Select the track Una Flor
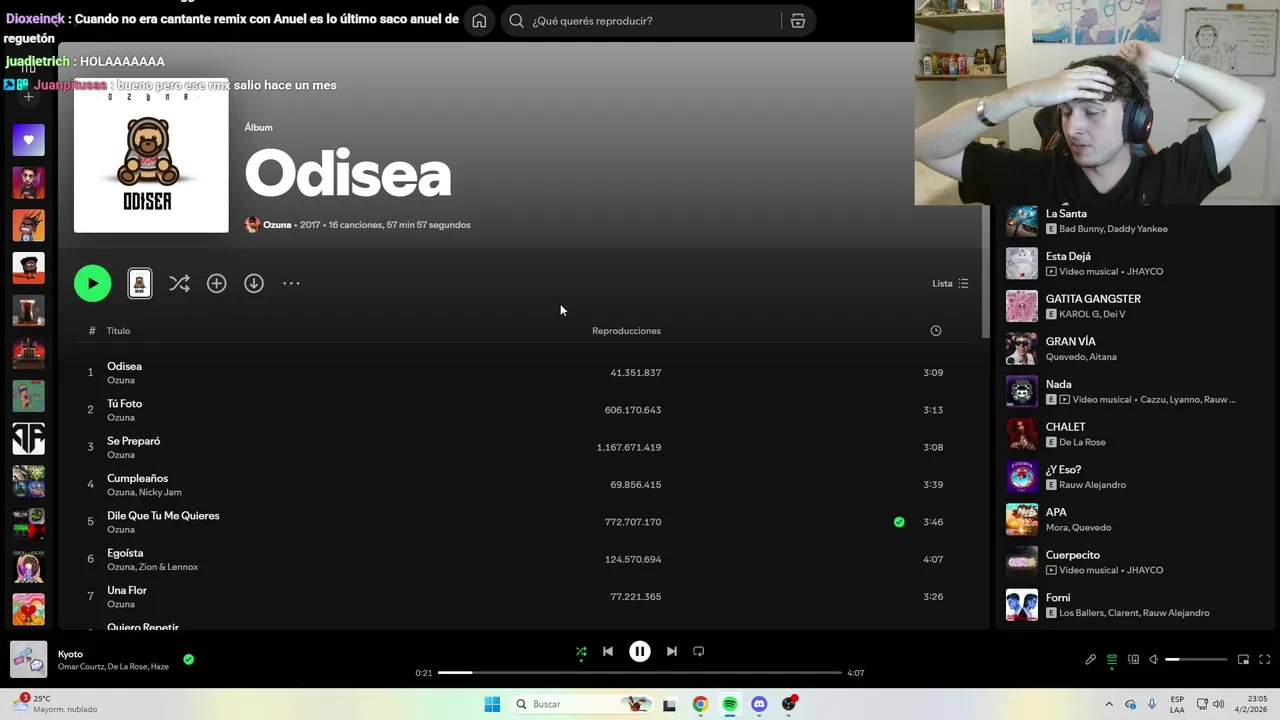This screenshot has height=720, width=1280. 127,590
